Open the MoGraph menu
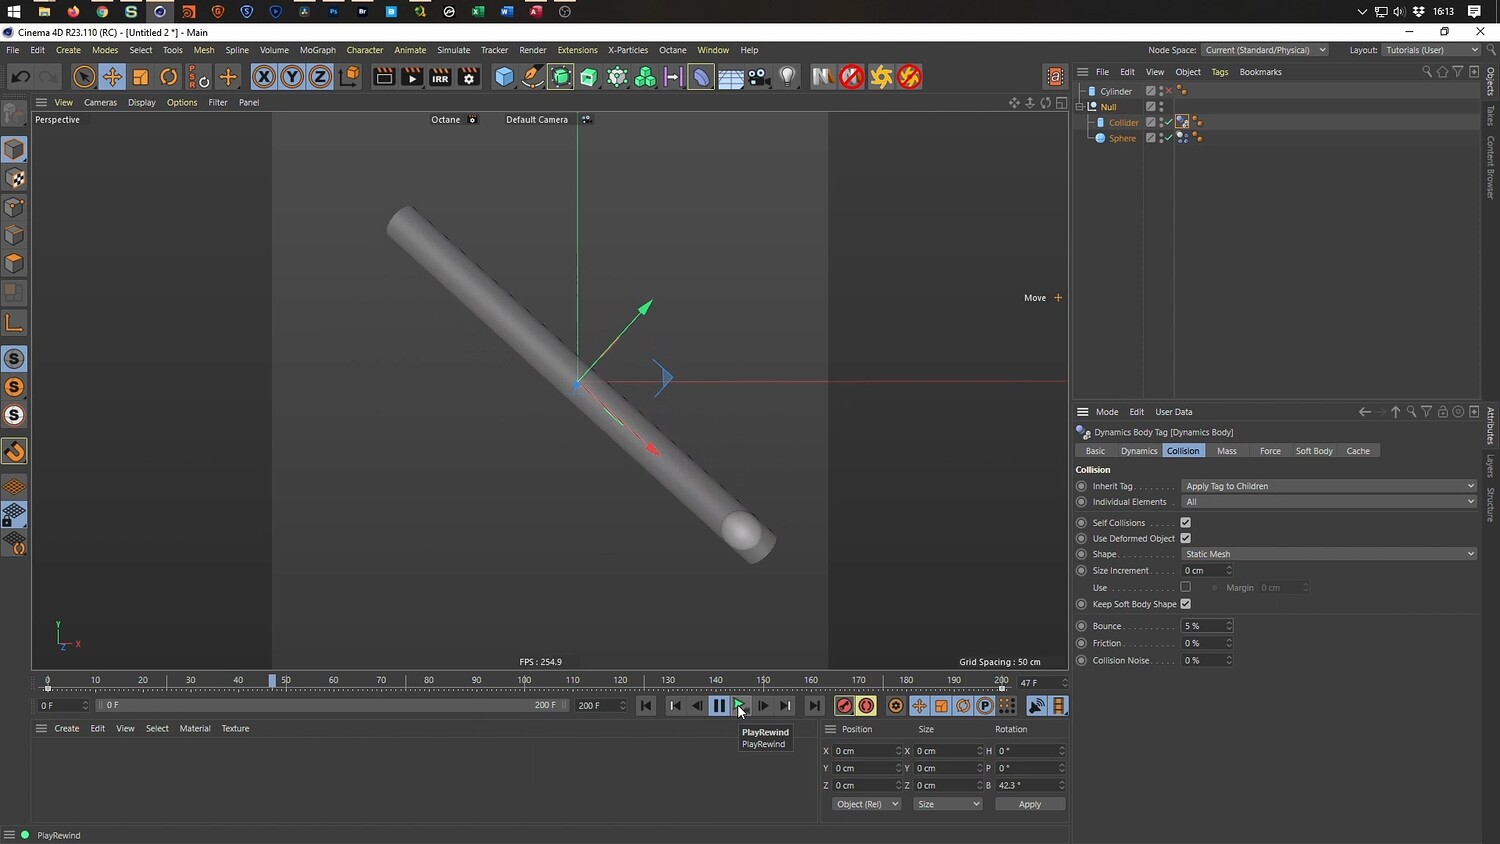 [x=317, y=50]
